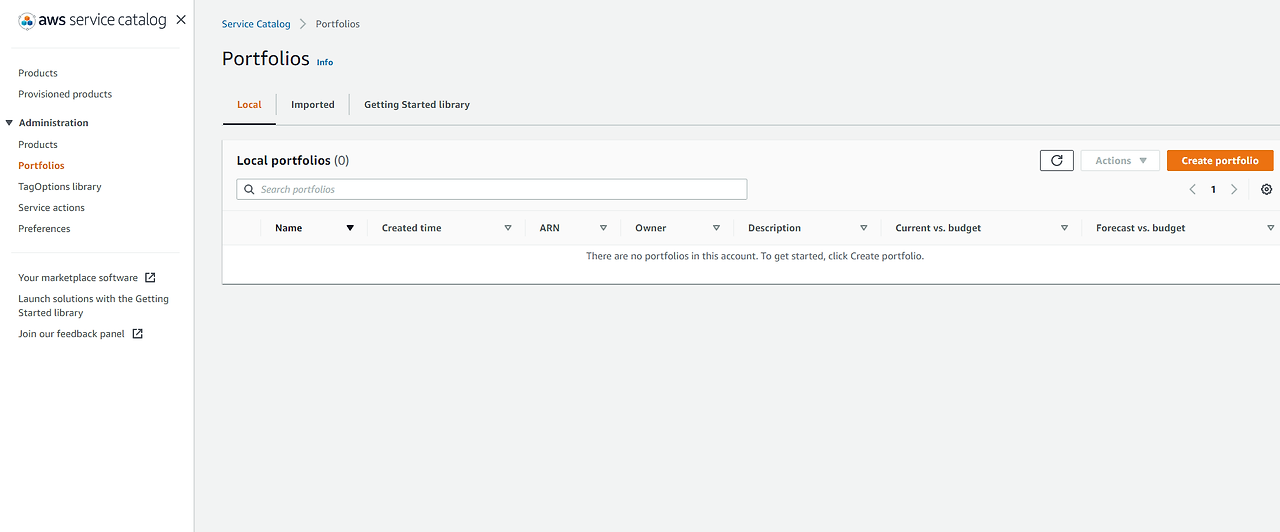The image size is (1280, 532).
Task: Open the Getting Started library tab
Action: tap(417, 104)
